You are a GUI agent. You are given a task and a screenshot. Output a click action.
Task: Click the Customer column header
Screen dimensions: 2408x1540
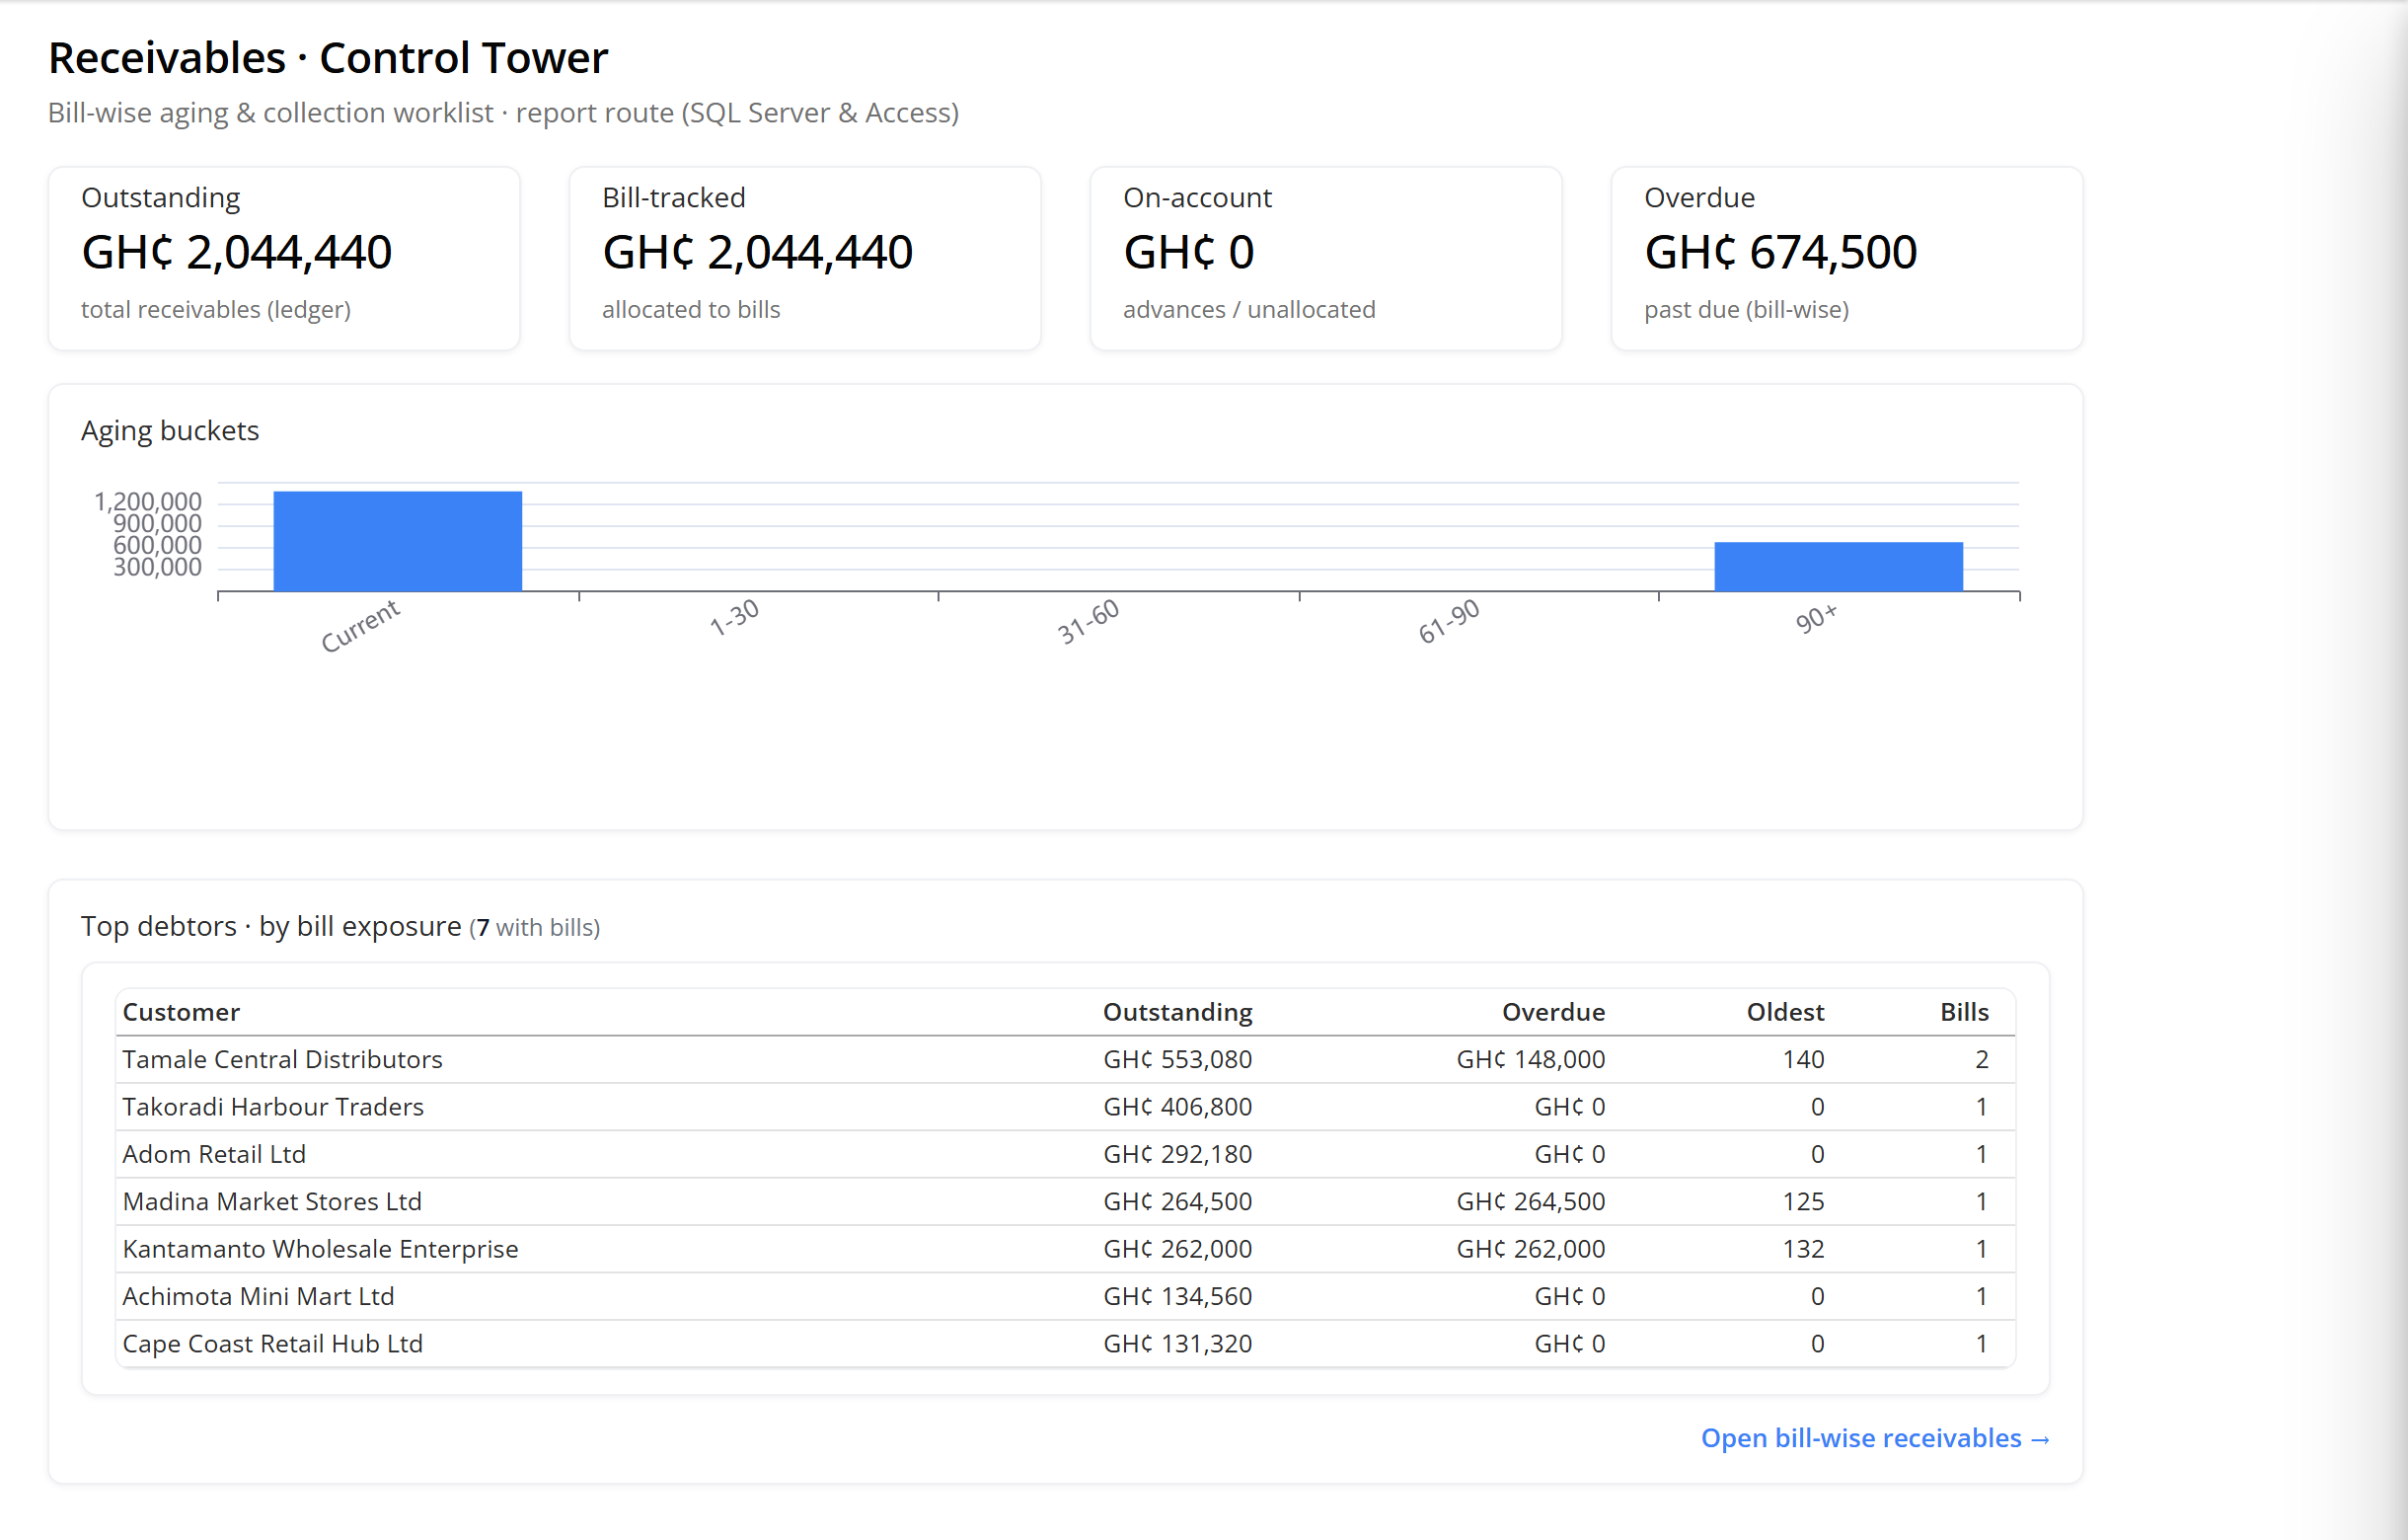click(181, 1012)
